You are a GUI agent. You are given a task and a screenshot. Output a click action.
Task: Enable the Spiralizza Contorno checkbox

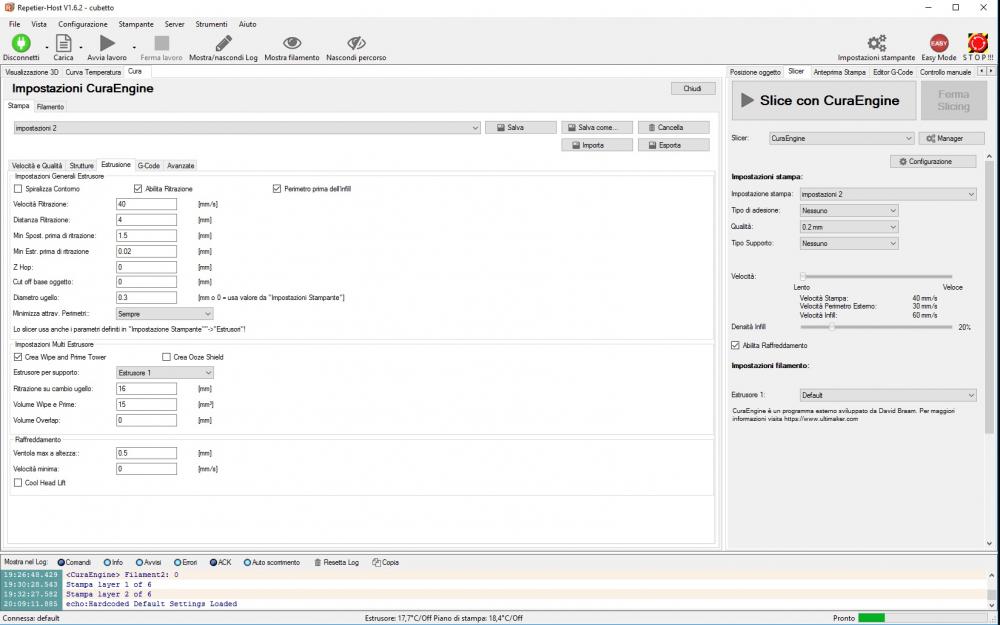(18, 188)
